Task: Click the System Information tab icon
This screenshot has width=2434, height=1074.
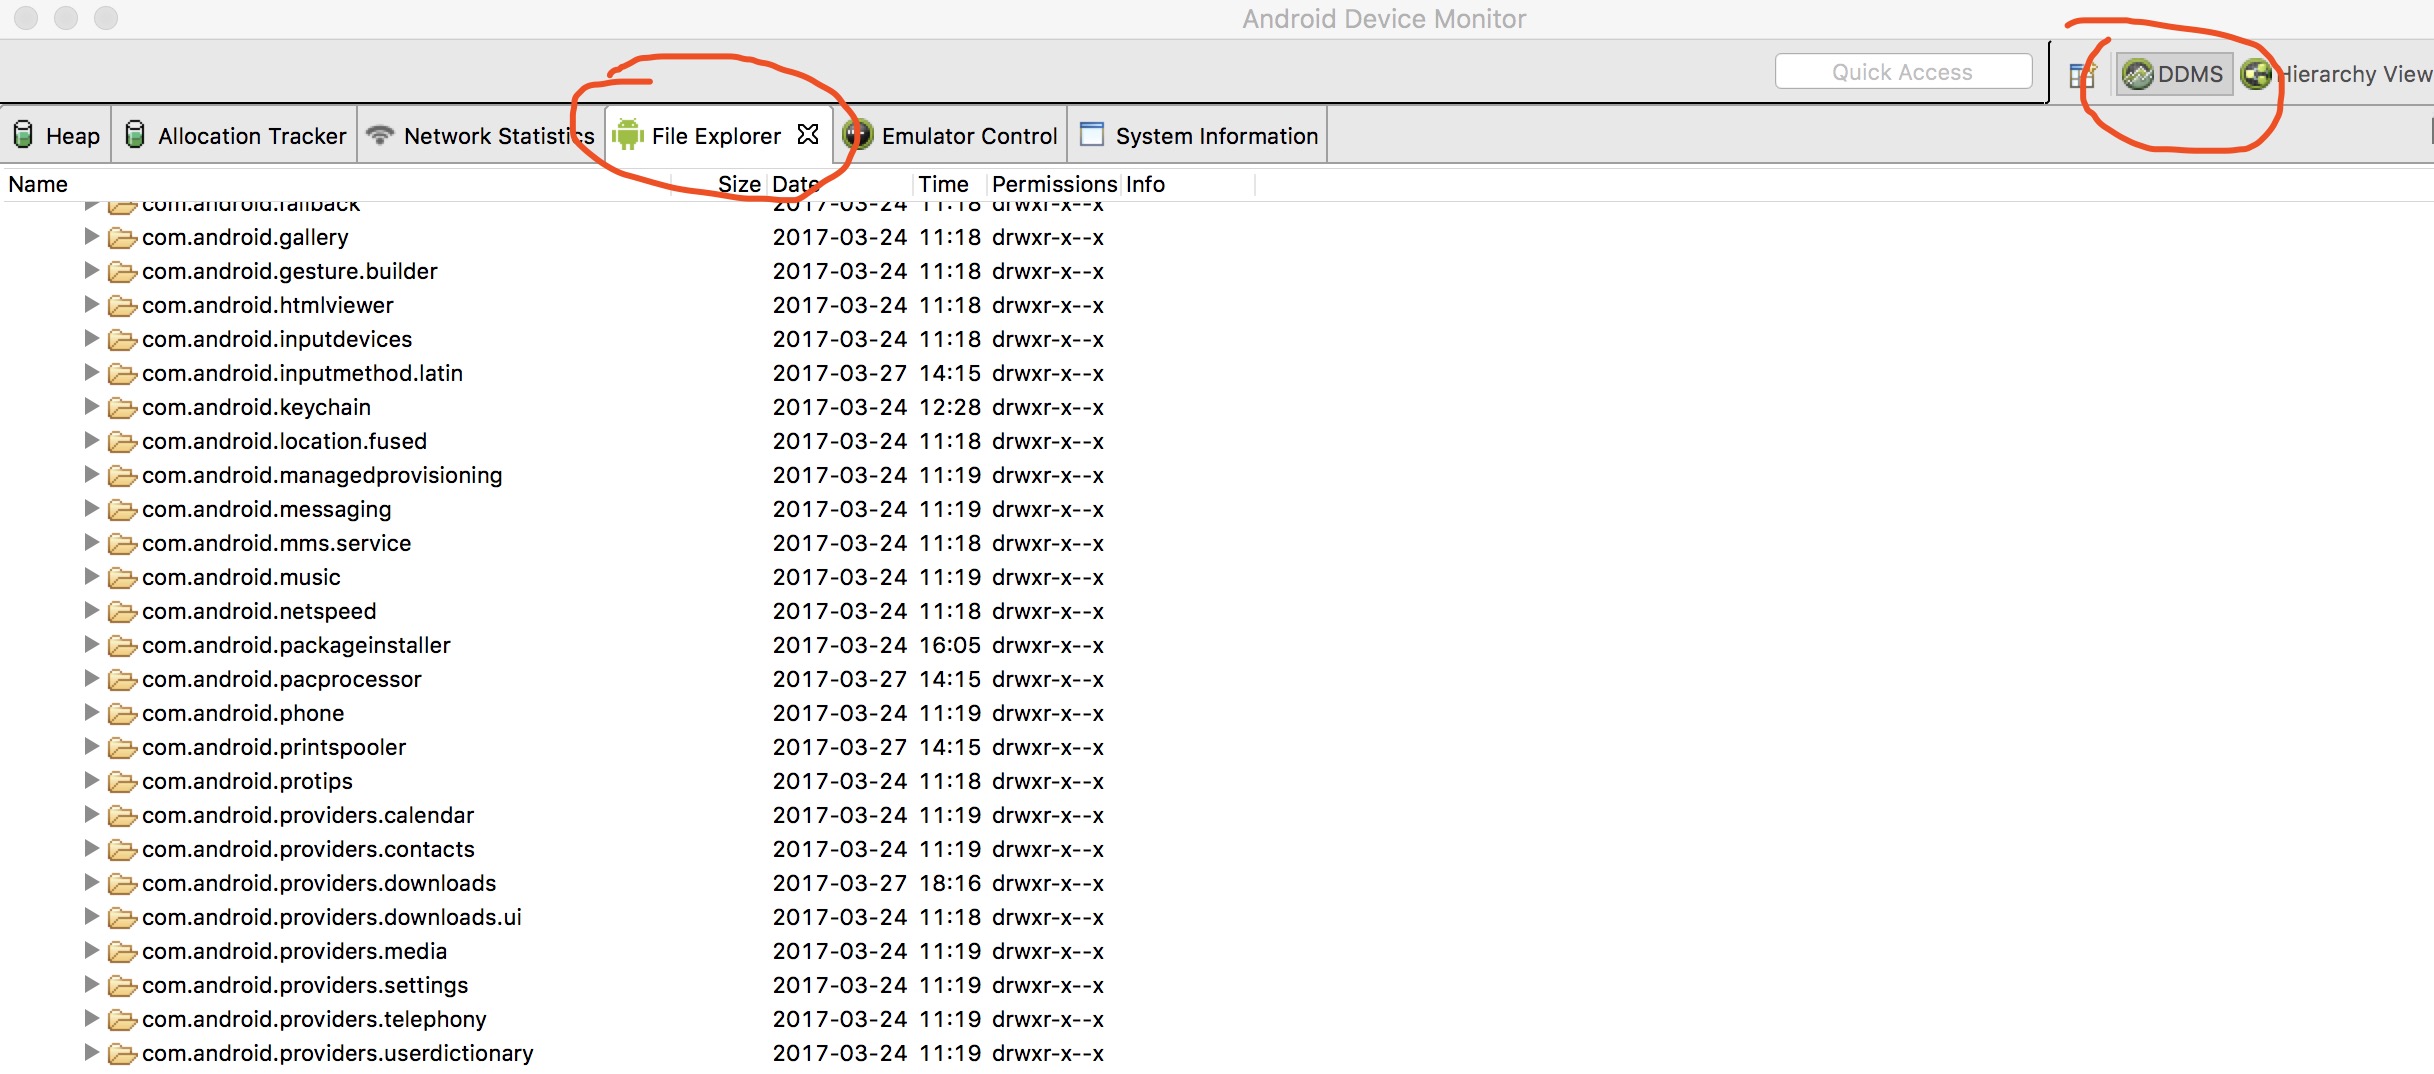Action: (x=1092, y=134)
